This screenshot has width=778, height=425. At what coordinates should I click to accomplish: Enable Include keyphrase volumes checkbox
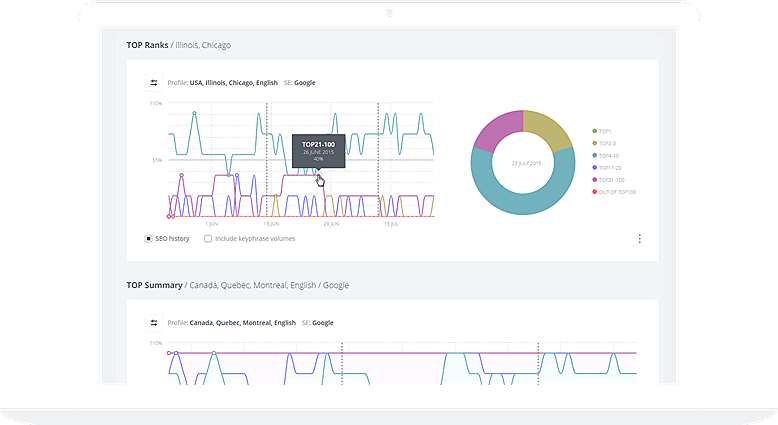(208, 239)
